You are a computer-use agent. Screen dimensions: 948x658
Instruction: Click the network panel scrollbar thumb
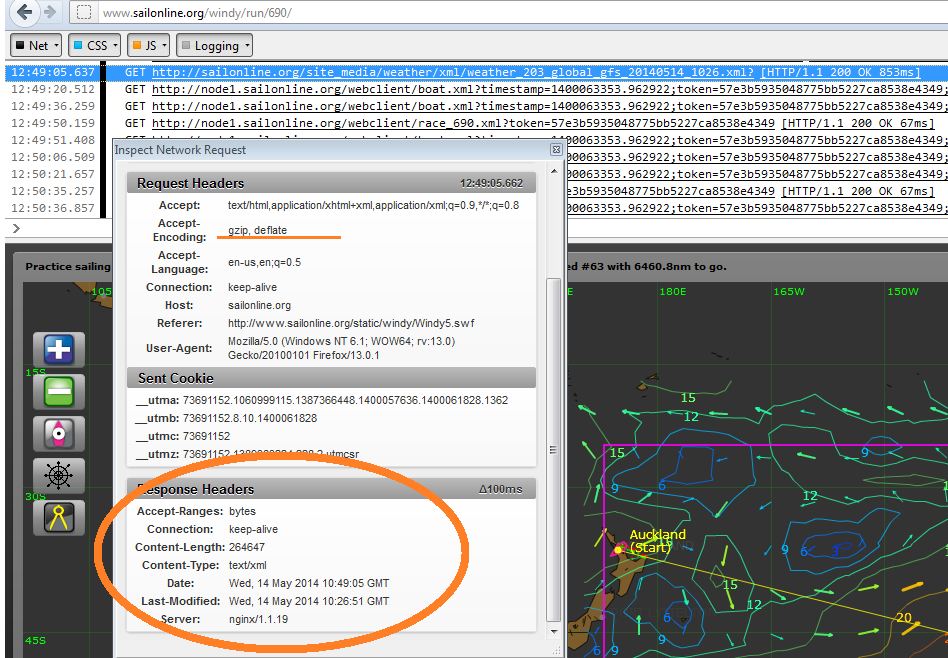553,449
